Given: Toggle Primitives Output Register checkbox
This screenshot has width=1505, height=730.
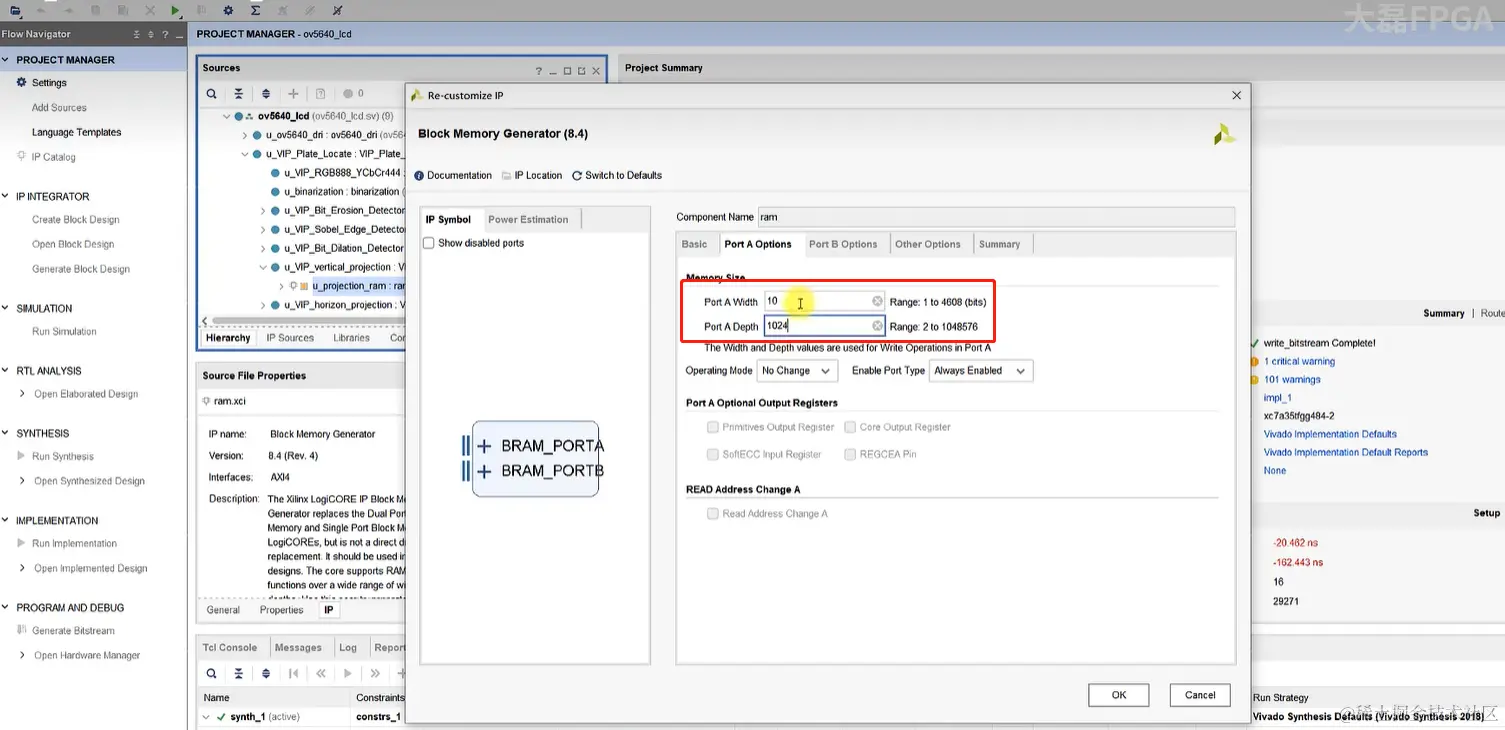Looking at the screenshot, I should pyautogui.click(x=713, y=427).
